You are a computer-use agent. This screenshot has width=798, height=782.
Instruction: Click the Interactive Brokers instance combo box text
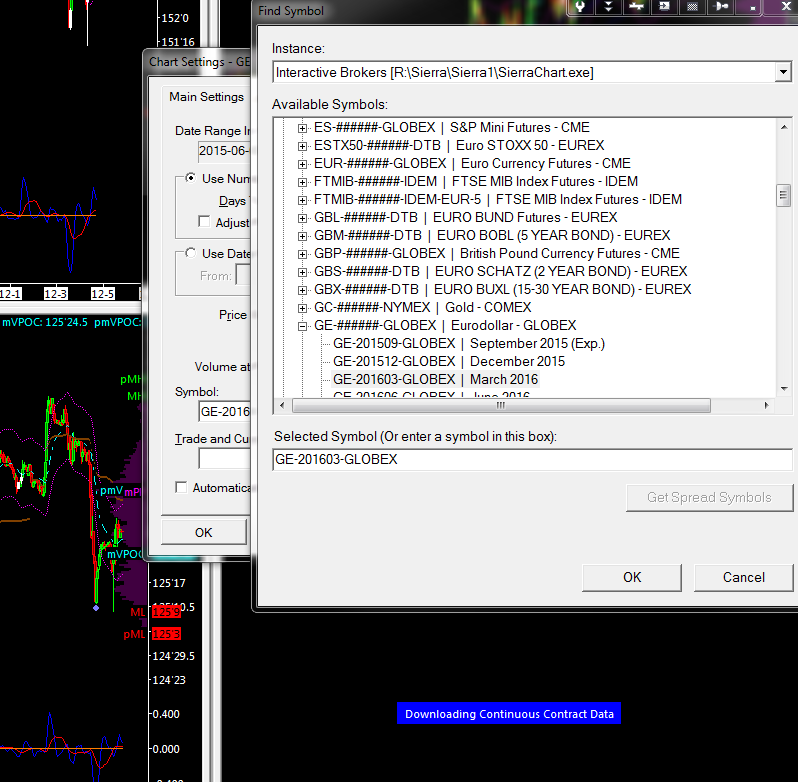click(x=434, y=72)
